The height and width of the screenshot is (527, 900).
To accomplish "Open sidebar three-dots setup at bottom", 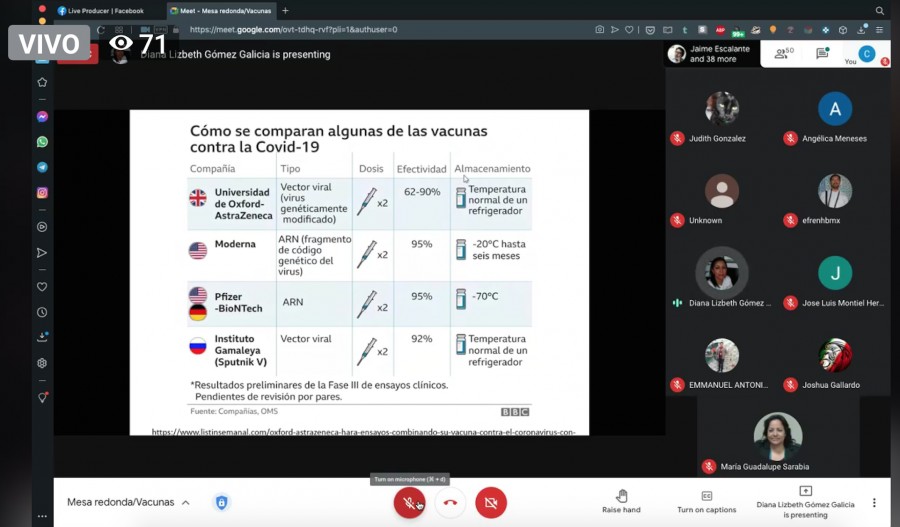I will coord(42,516).
